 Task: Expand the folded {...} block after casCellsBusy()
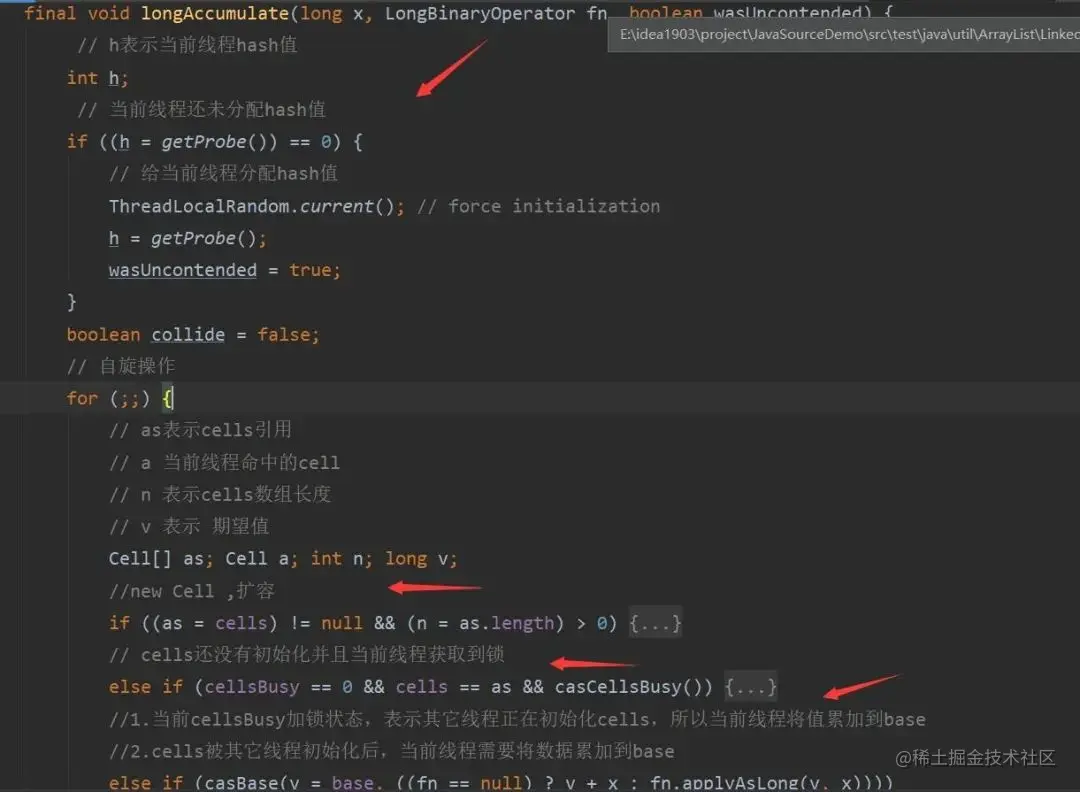pos(751,687)
